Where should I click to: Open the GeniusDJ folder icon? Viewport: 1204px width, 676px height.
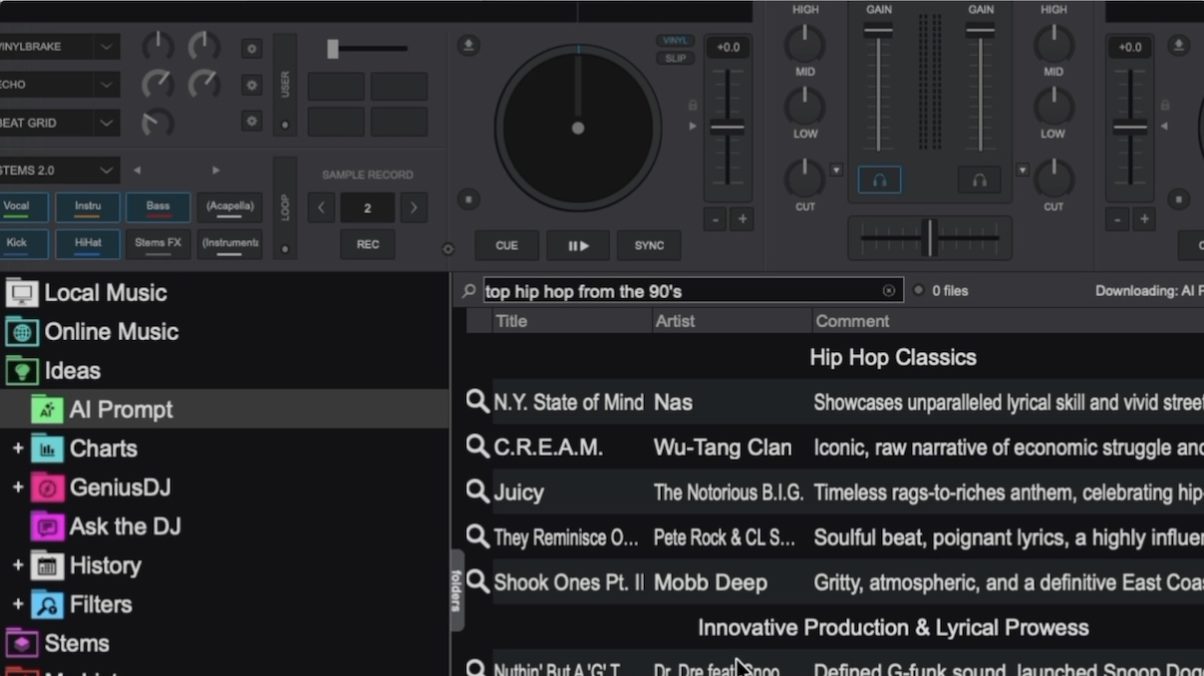click(46, 488)
